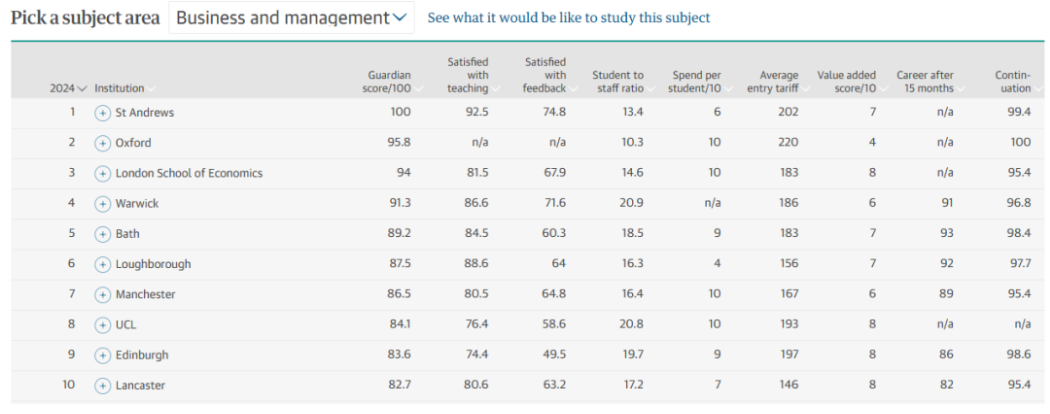Expand the St Andrews row plus icon
The image size is (1050, 414).
tap(102, 113)
